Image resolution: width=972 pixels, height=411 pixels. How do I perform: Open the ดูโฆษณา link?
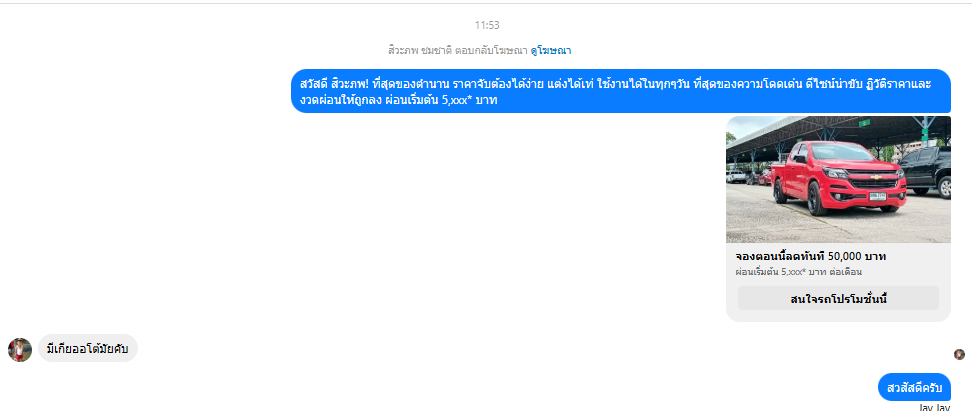pyautogui.click(x=550, y=50)
